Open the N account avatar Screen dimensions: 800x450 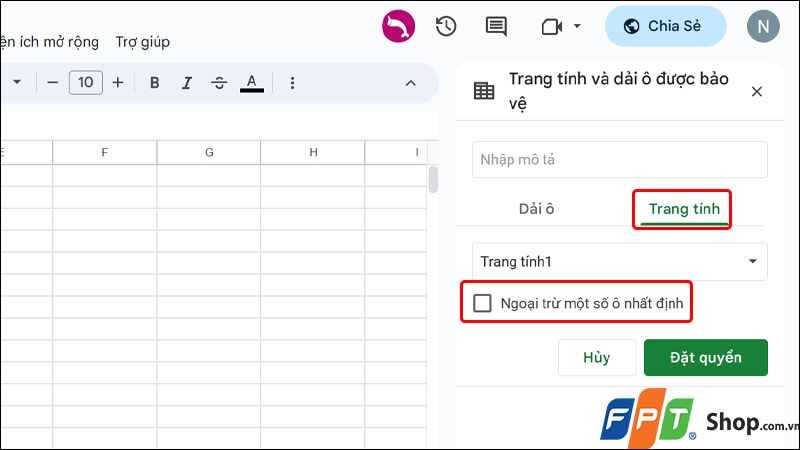763,26
